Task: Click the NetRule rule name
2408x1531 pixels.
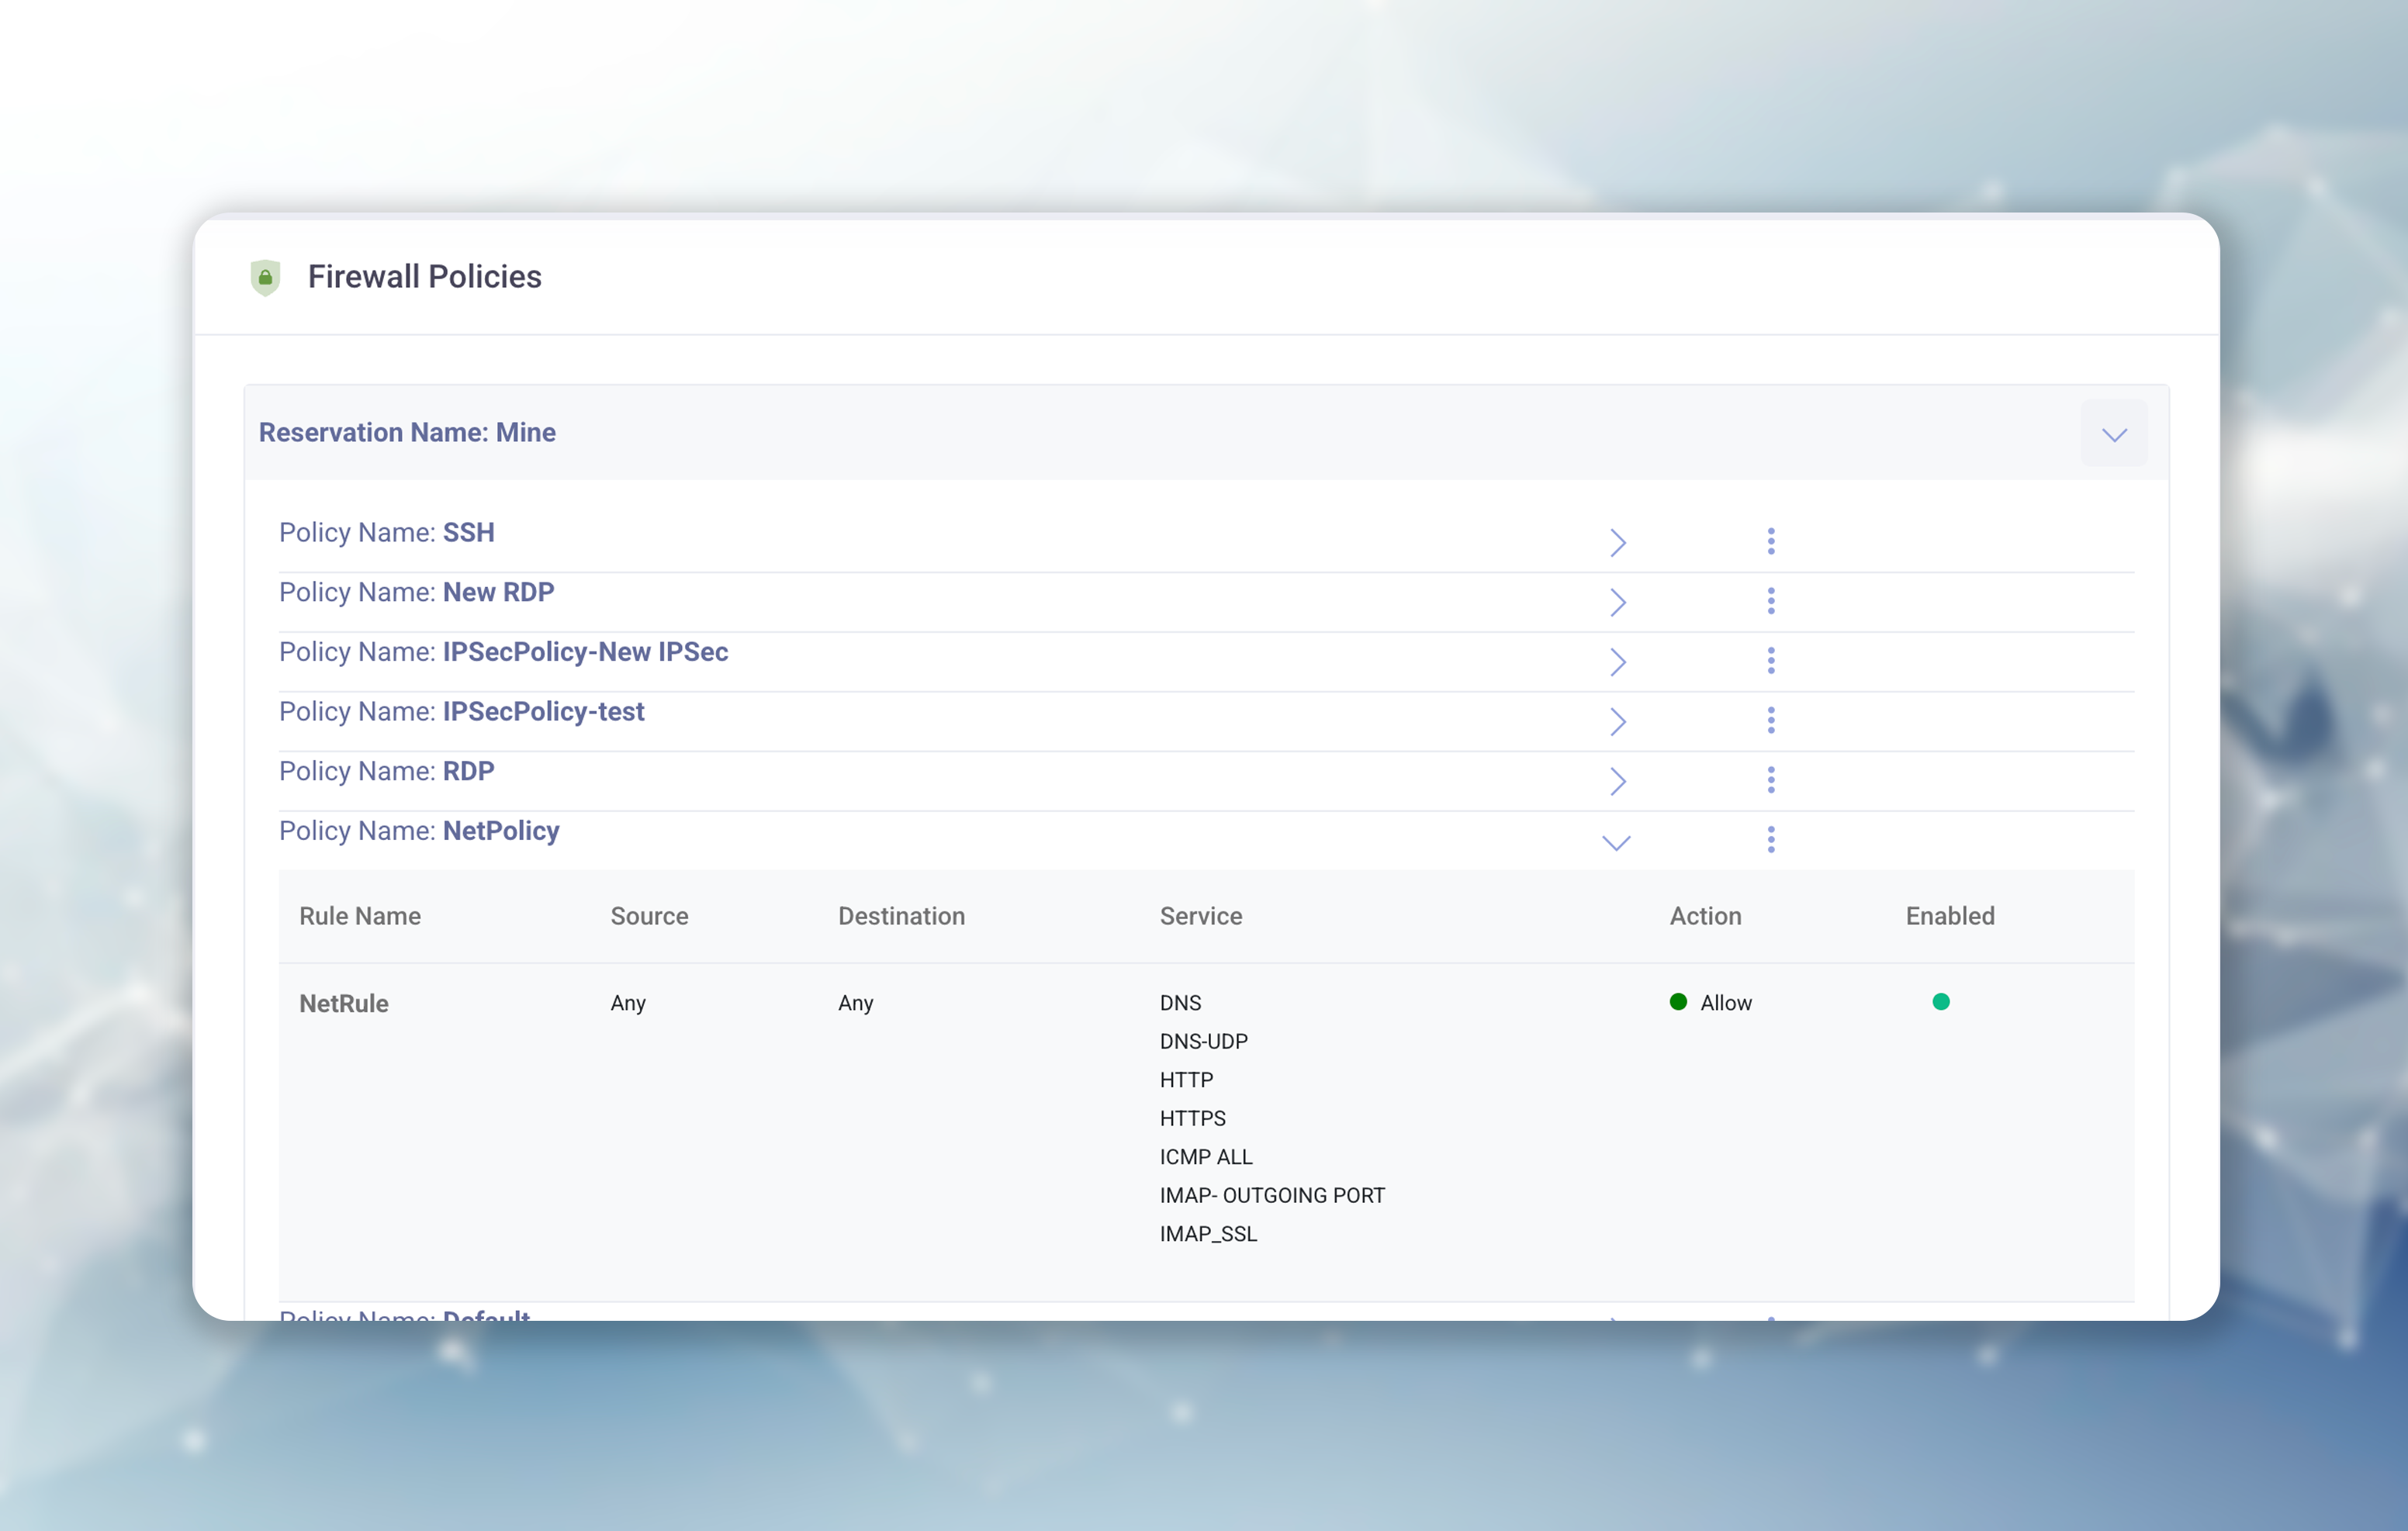Action: [344, 1003]
